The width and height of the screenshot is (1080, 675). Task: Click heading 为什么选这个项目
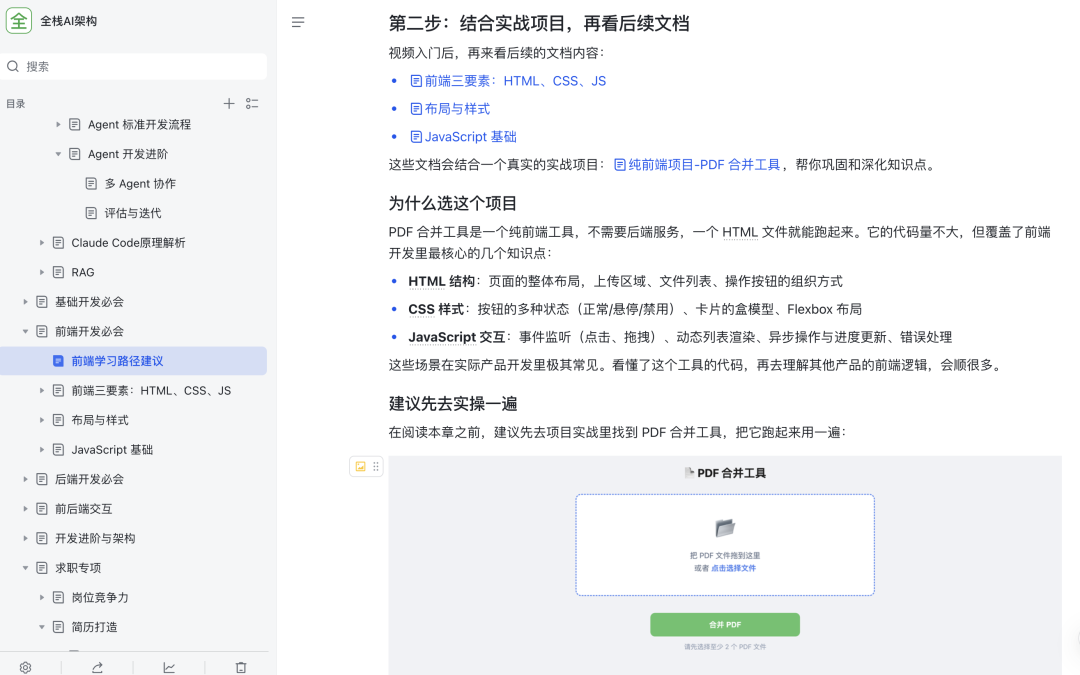point(453,203)
